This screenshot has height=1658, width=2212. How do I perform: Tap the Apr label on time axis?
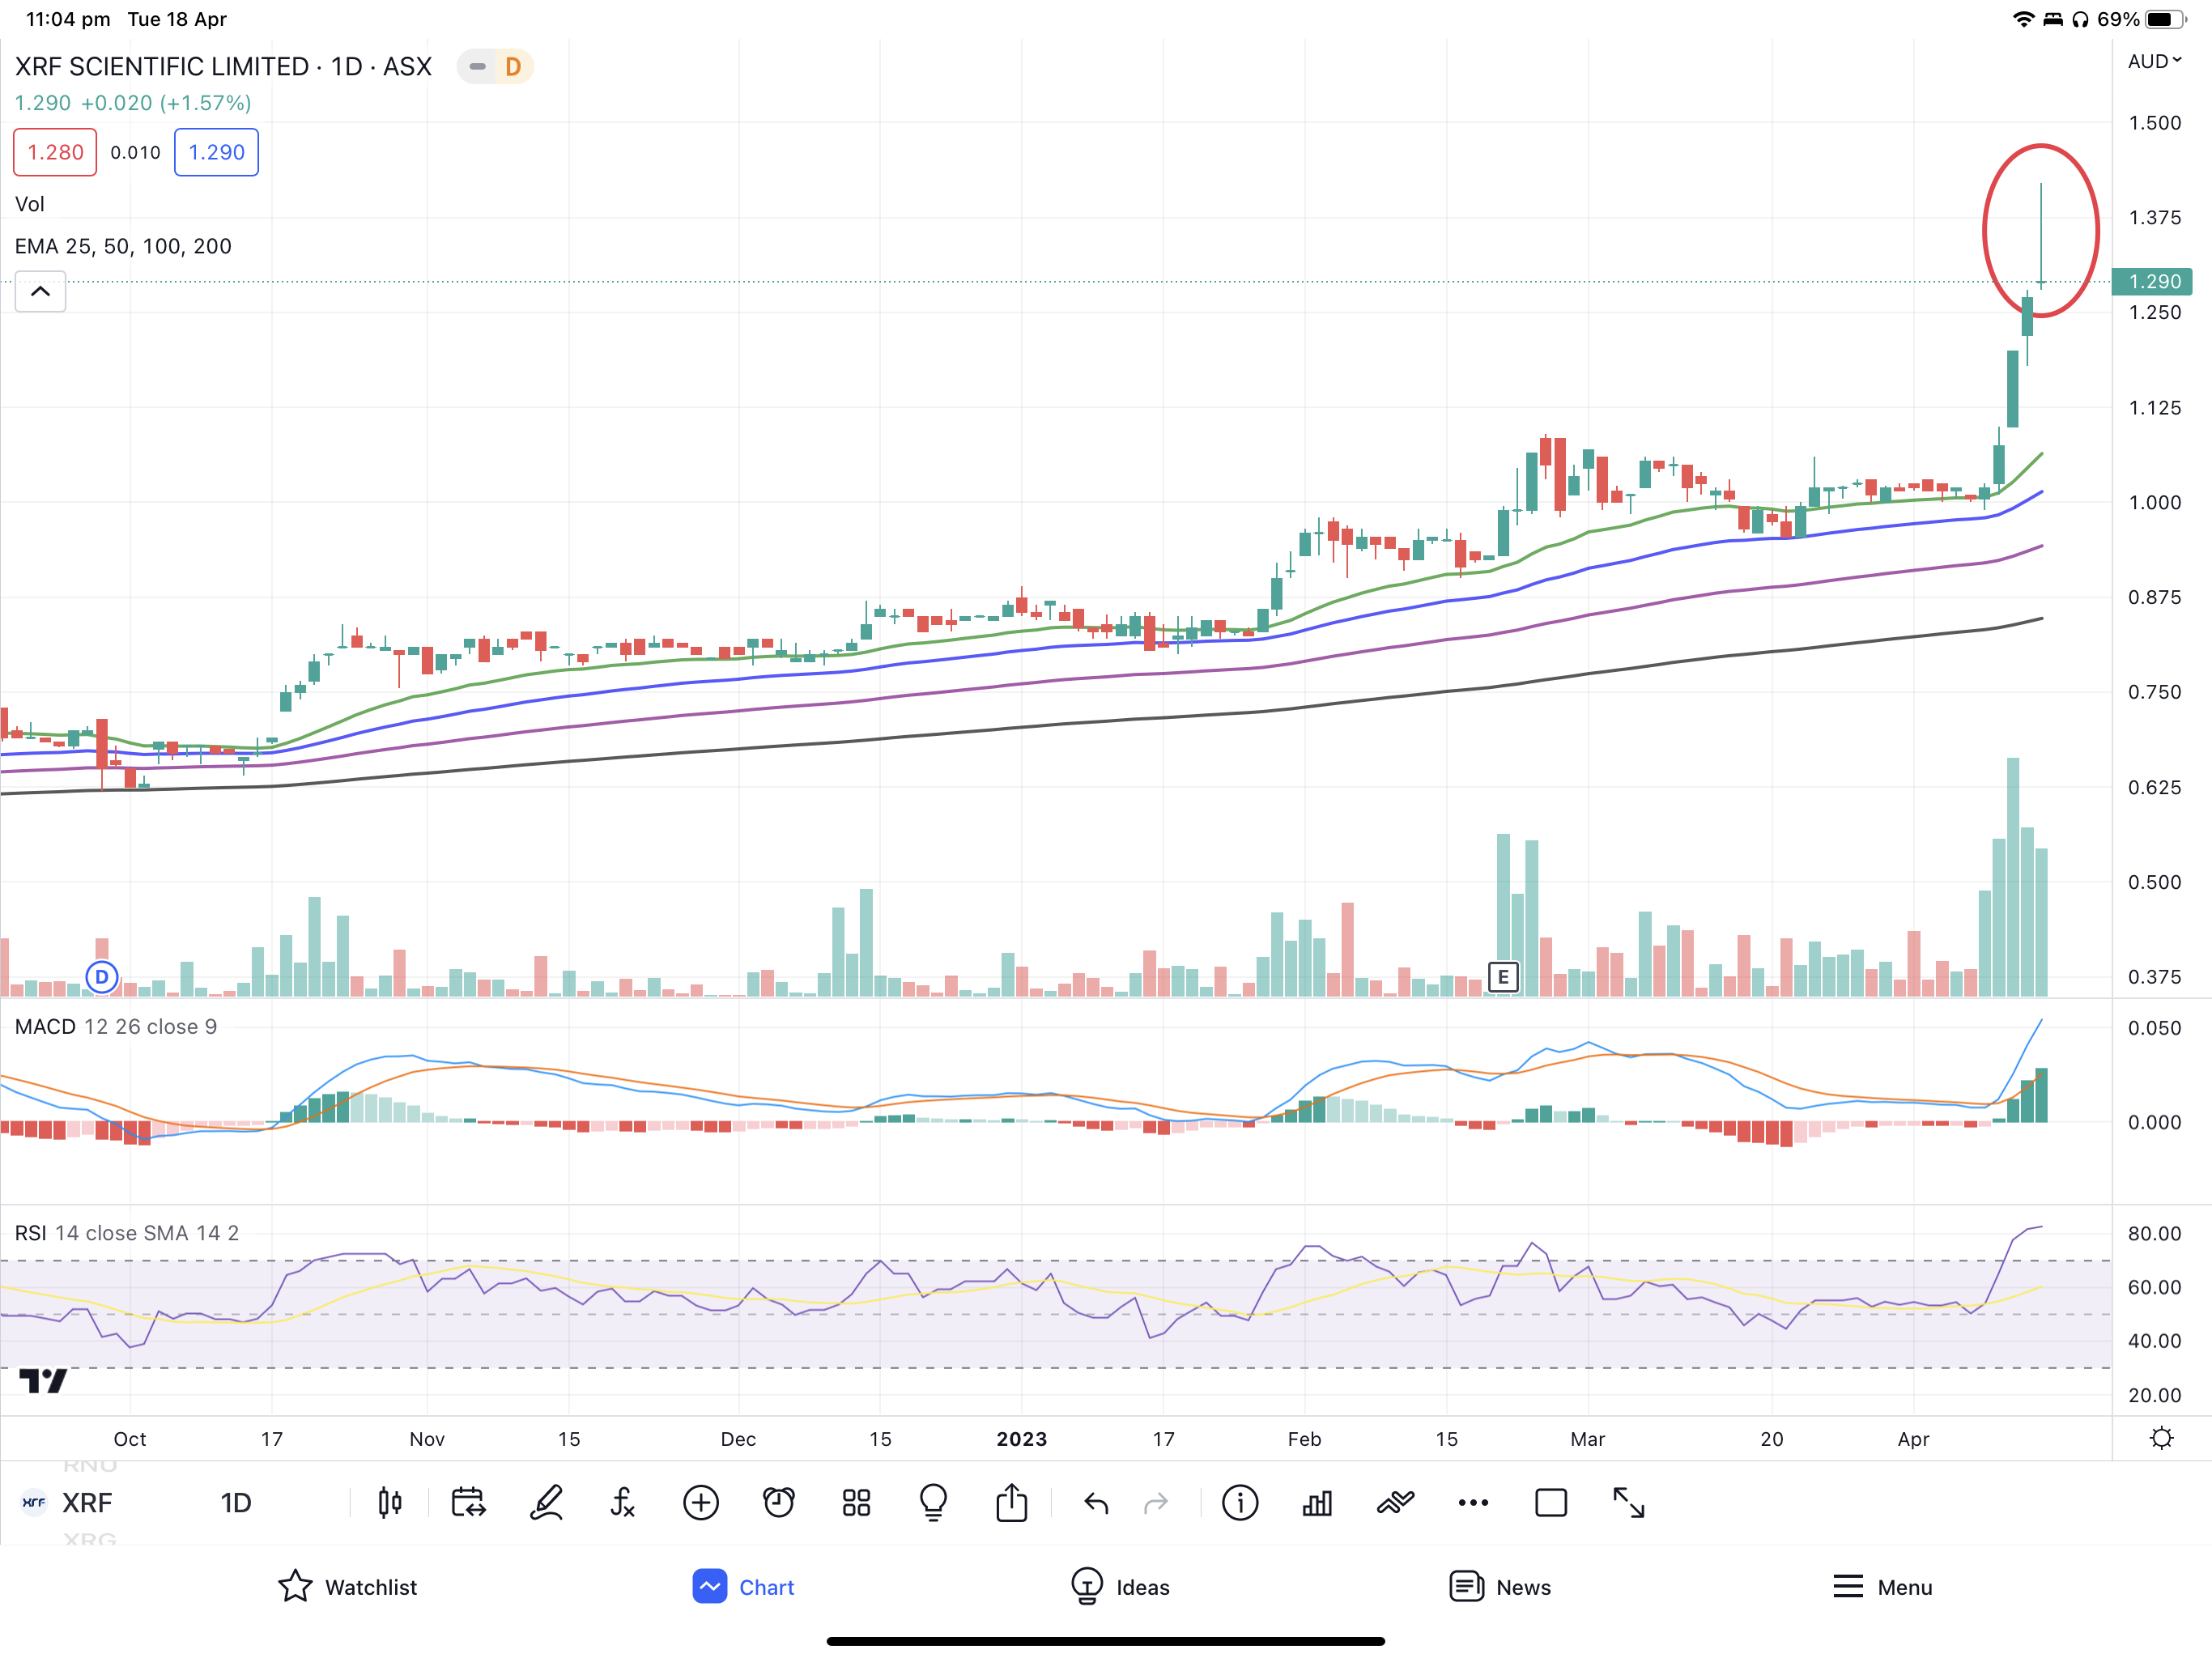pos(1913,1439)
